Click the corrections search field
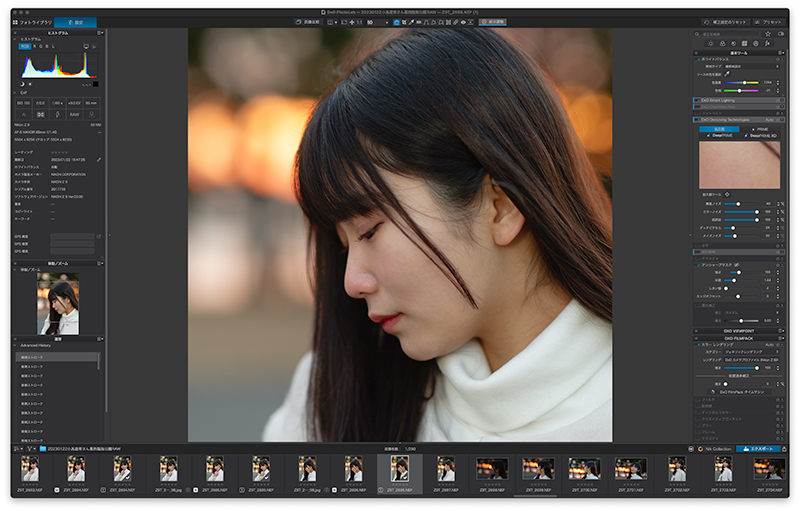The image size is (800, 511). click(x=727, y=34)
